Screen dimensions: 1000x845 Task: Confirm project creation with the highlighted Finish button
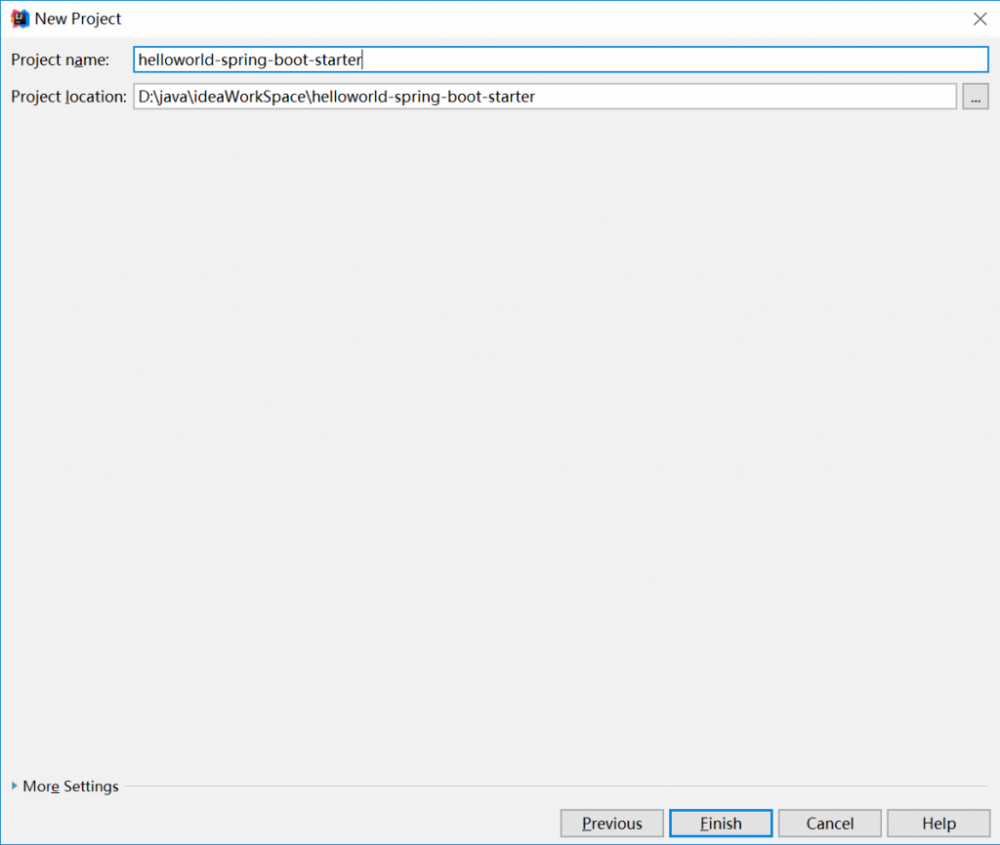pos(720,823)
